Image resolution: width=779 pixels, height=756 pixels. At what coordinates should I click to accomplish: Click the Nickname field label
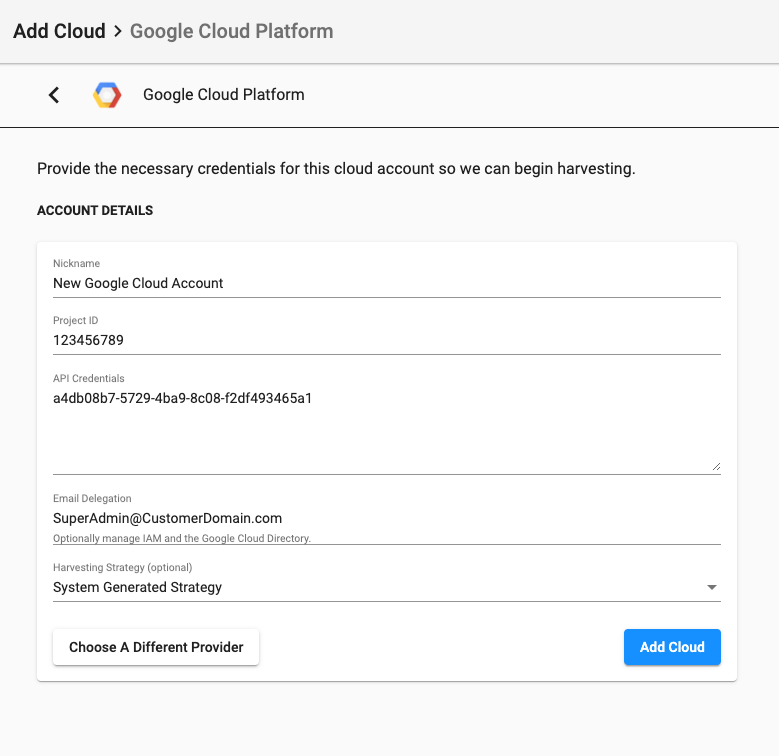point(77,263)
